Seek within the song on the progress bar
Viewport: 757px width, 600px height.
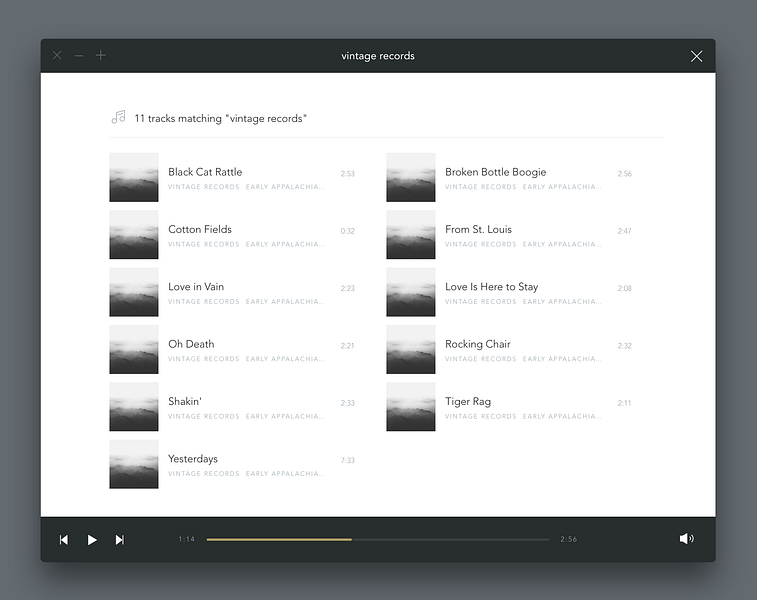pyautogui.click(x=378, y=539)
